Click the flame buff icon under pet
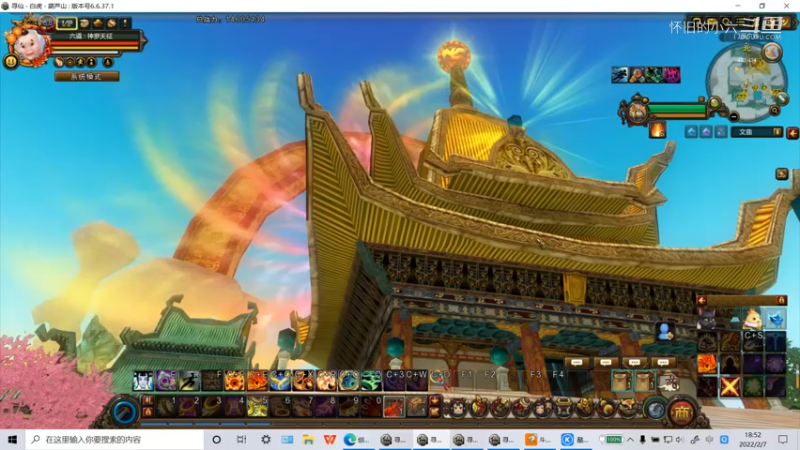Screen dimensions: 800x450 657,130
